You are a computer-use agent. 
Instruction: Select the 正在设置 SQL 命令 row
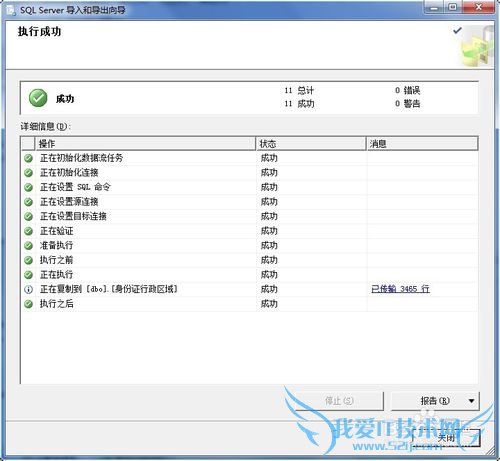point(249,187)
